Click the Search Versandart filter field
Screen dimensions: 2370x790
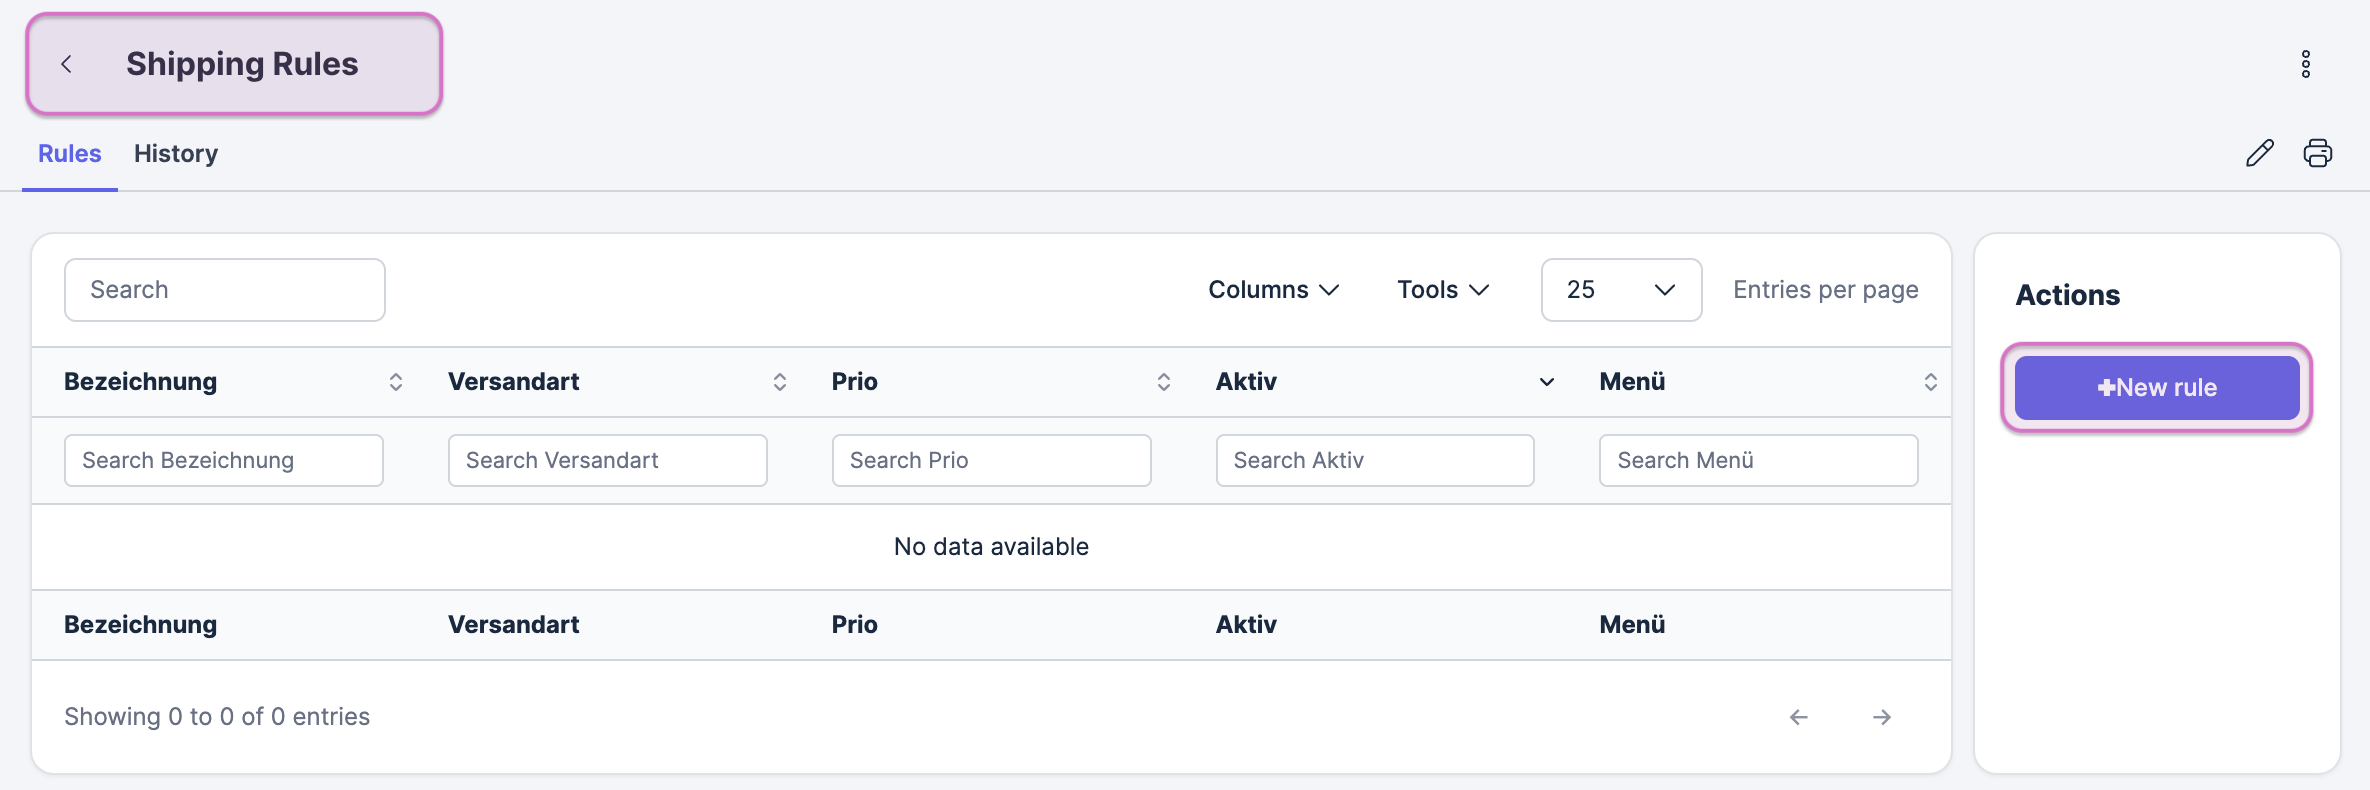click(607, 460)
